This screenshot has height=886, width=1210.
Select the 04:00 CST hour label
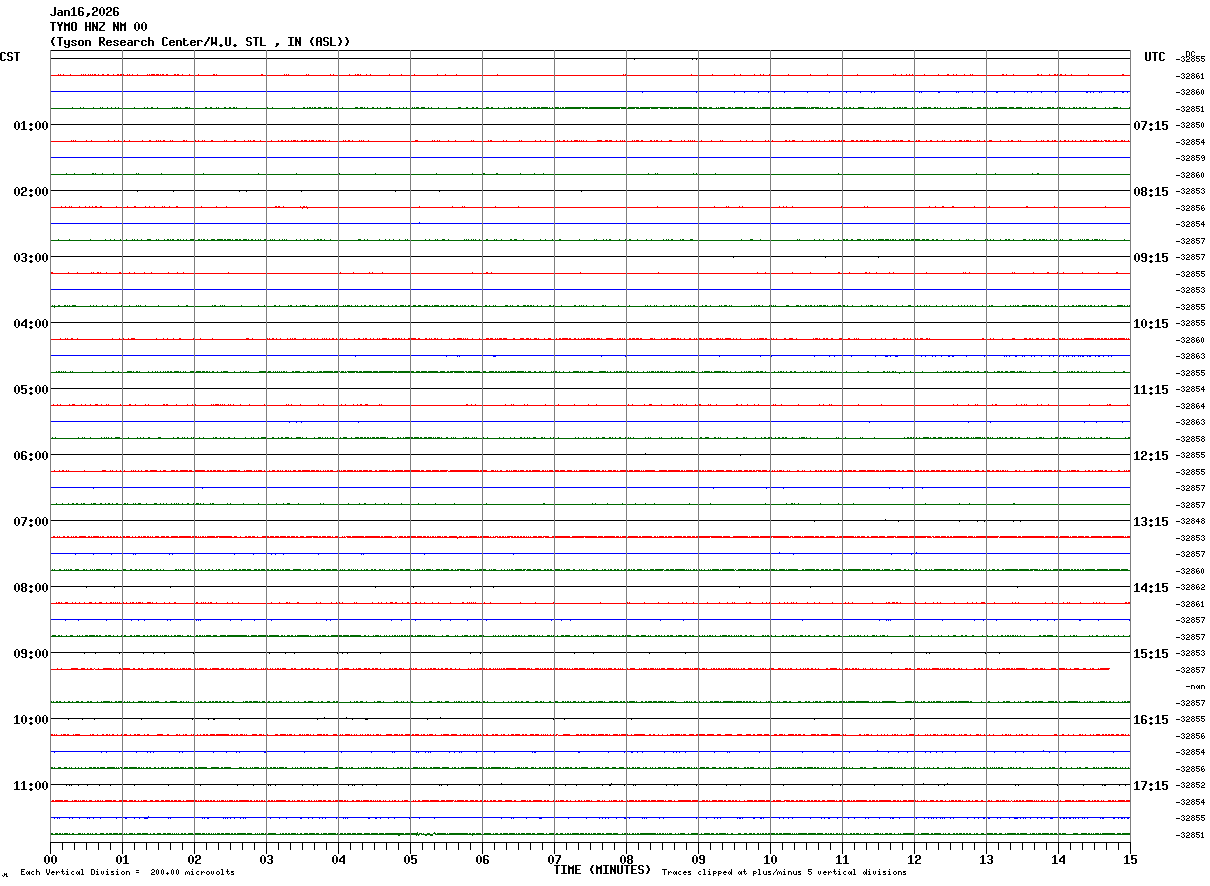pos(31,323)
